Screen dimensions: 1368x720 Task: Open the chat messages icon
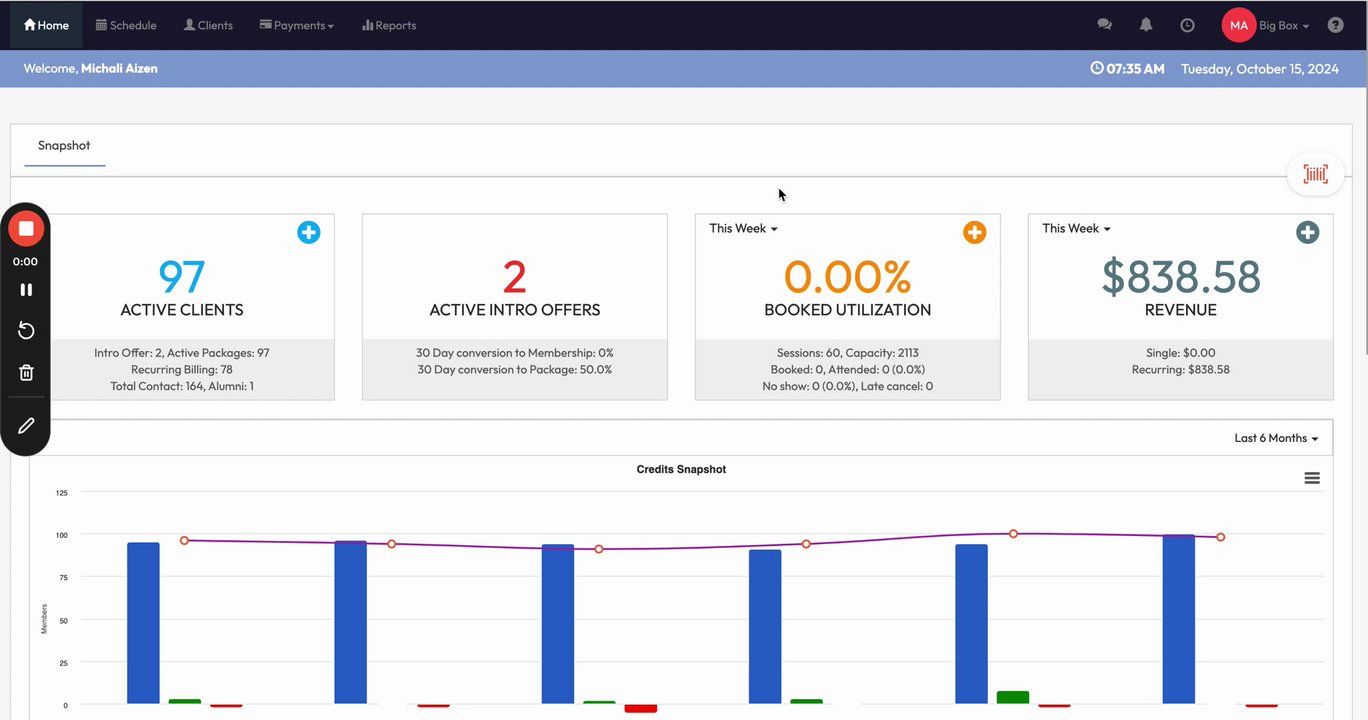1104,25
